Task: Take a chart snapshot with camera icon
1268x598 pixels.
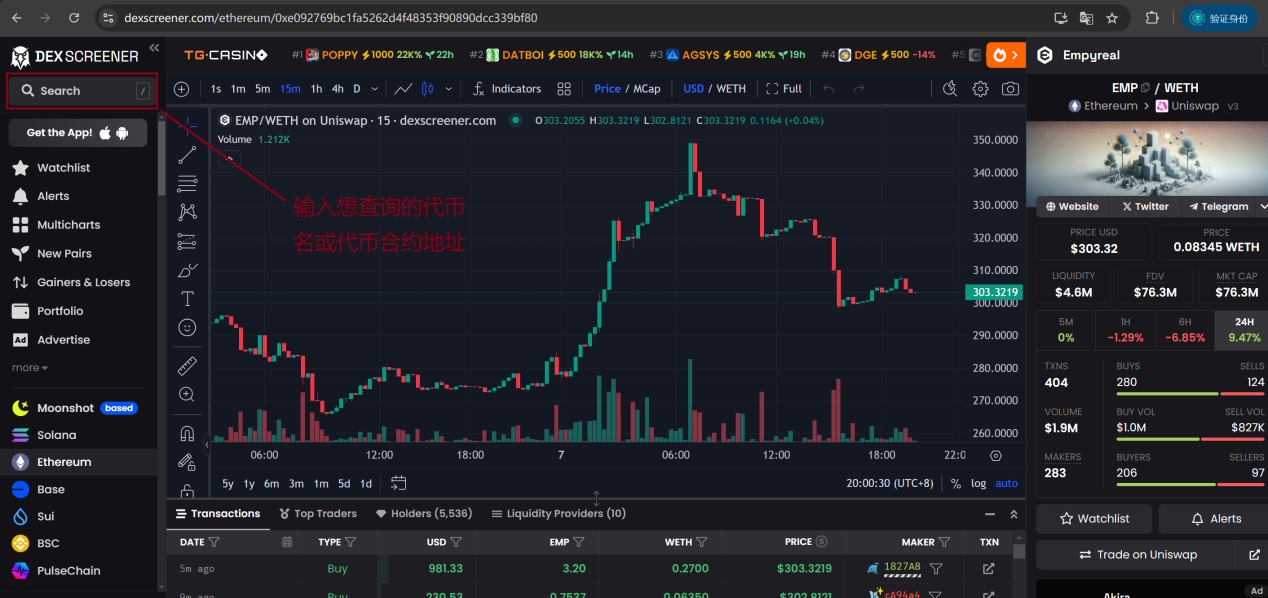Action: pos(1011,89)
